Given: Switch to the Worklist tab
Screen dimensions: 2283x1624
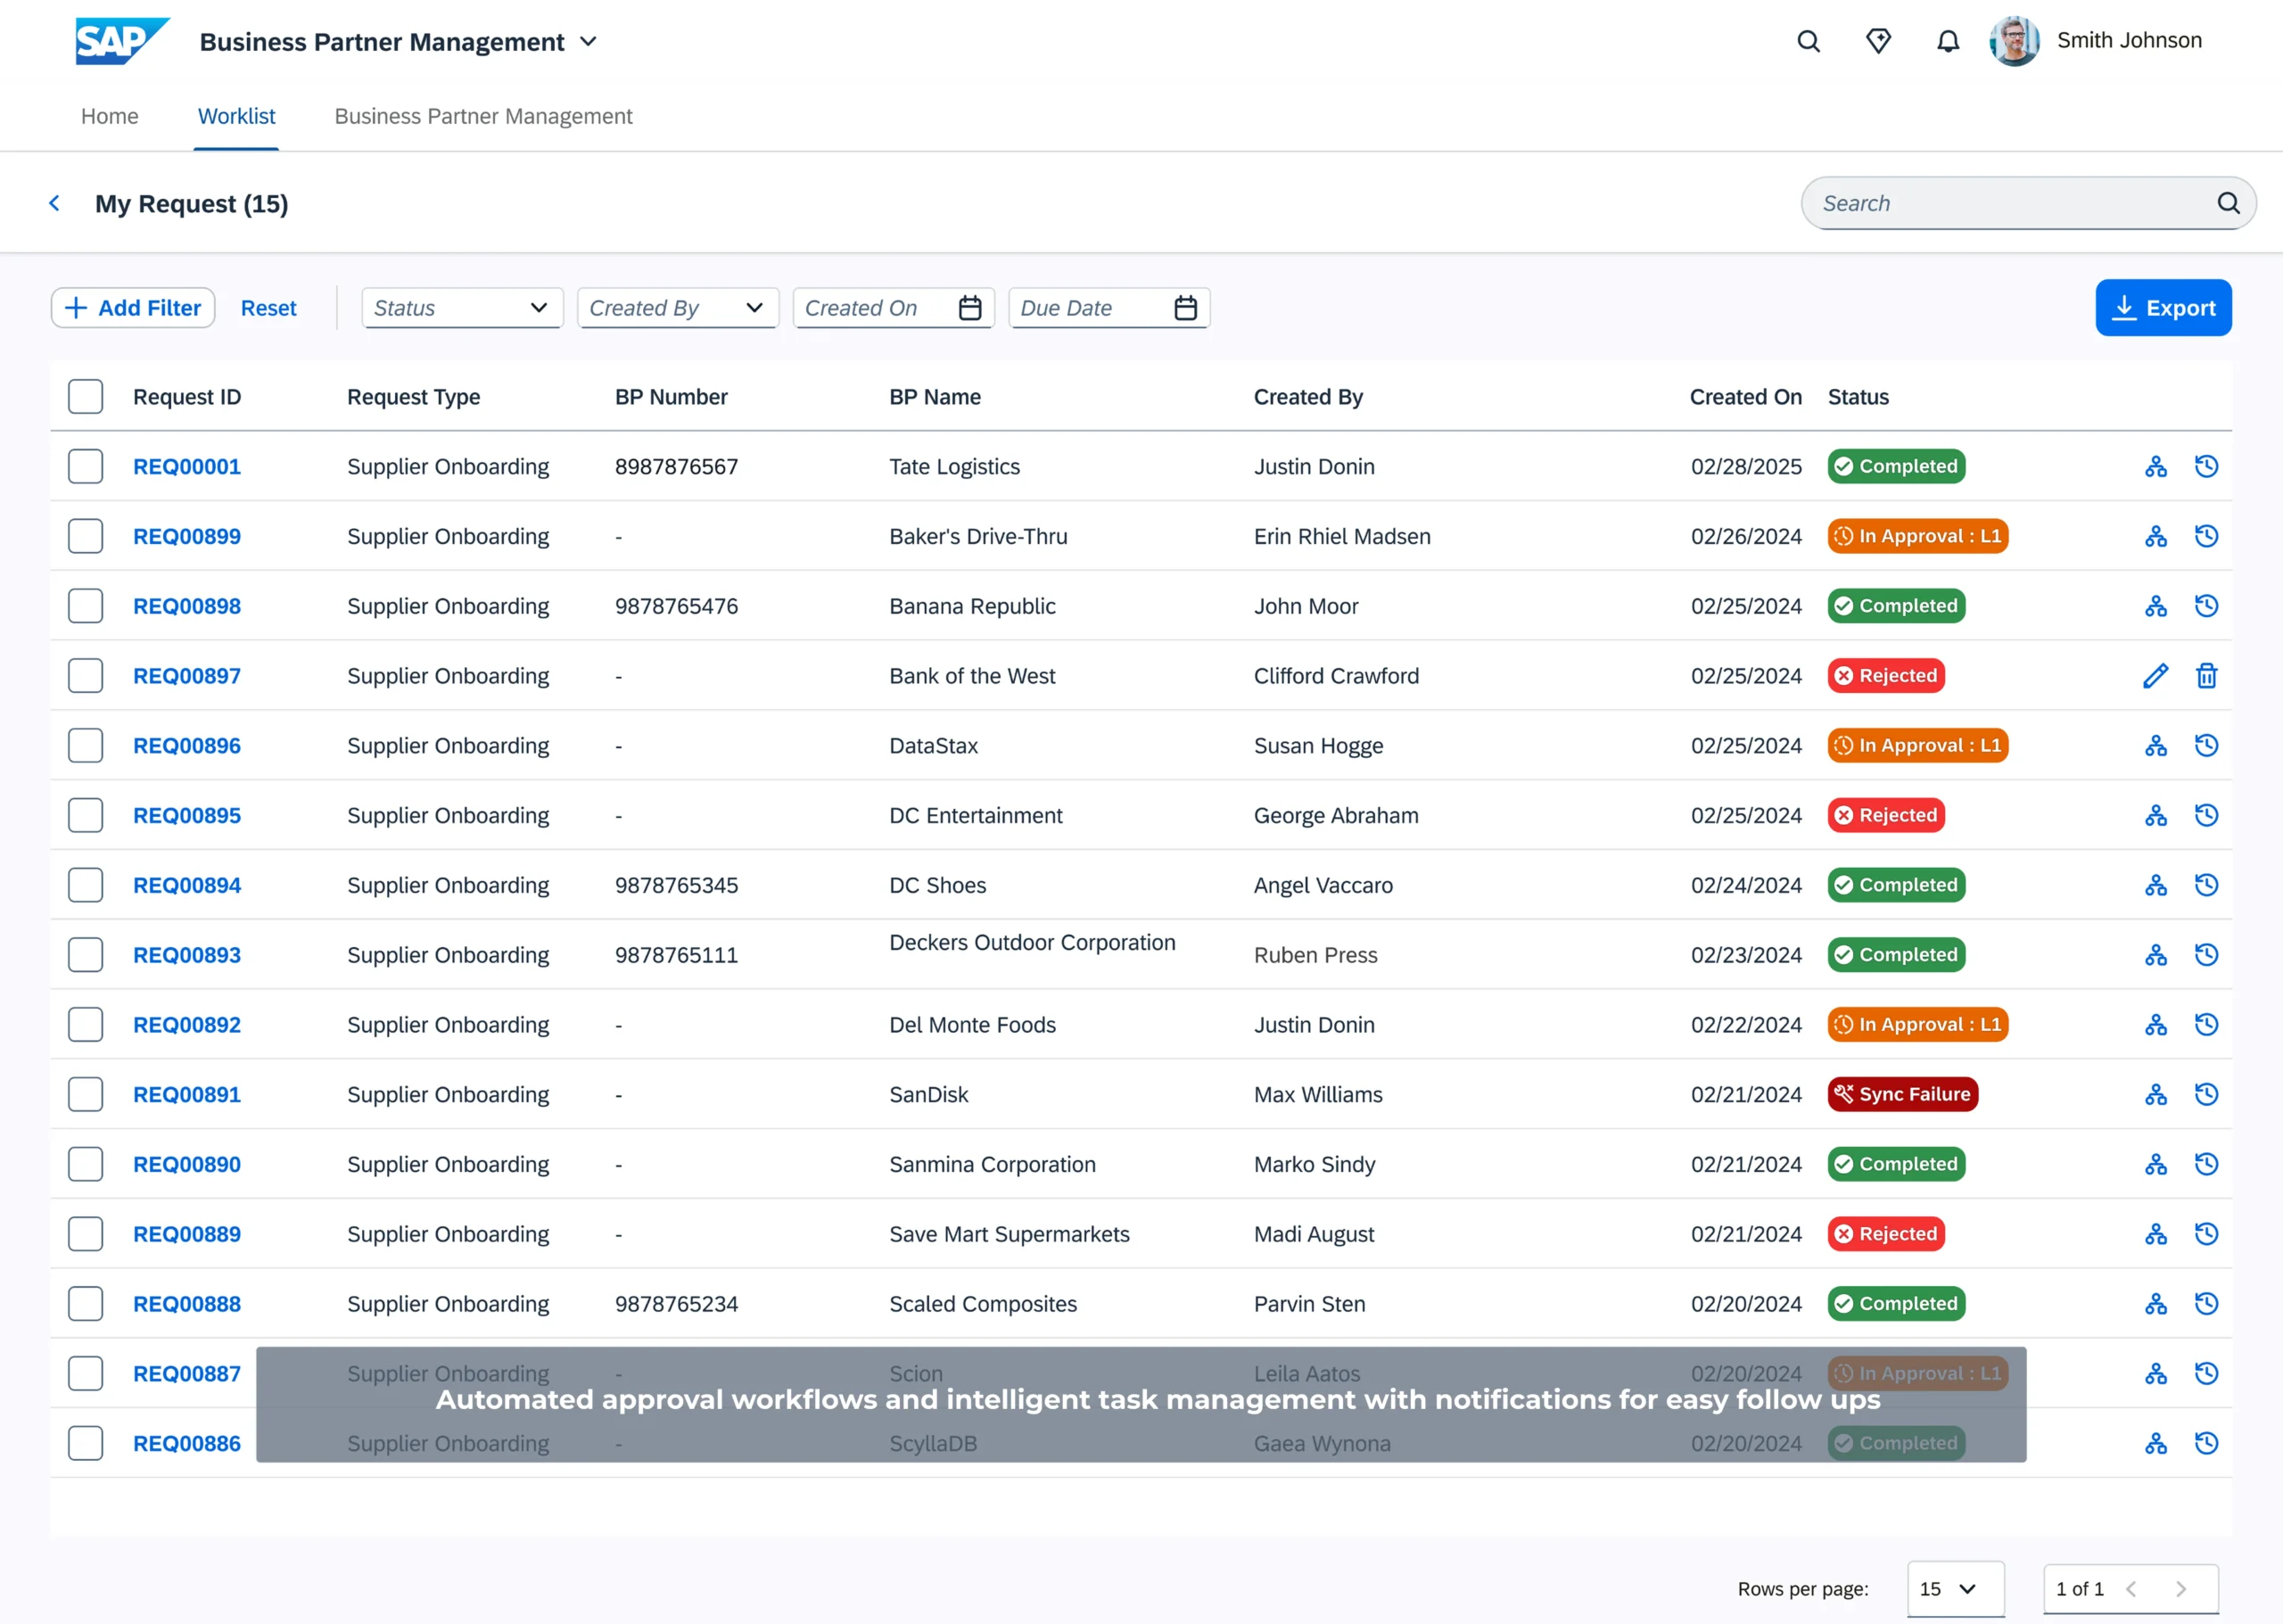Looking at the screenshot, I should [236, 116].
